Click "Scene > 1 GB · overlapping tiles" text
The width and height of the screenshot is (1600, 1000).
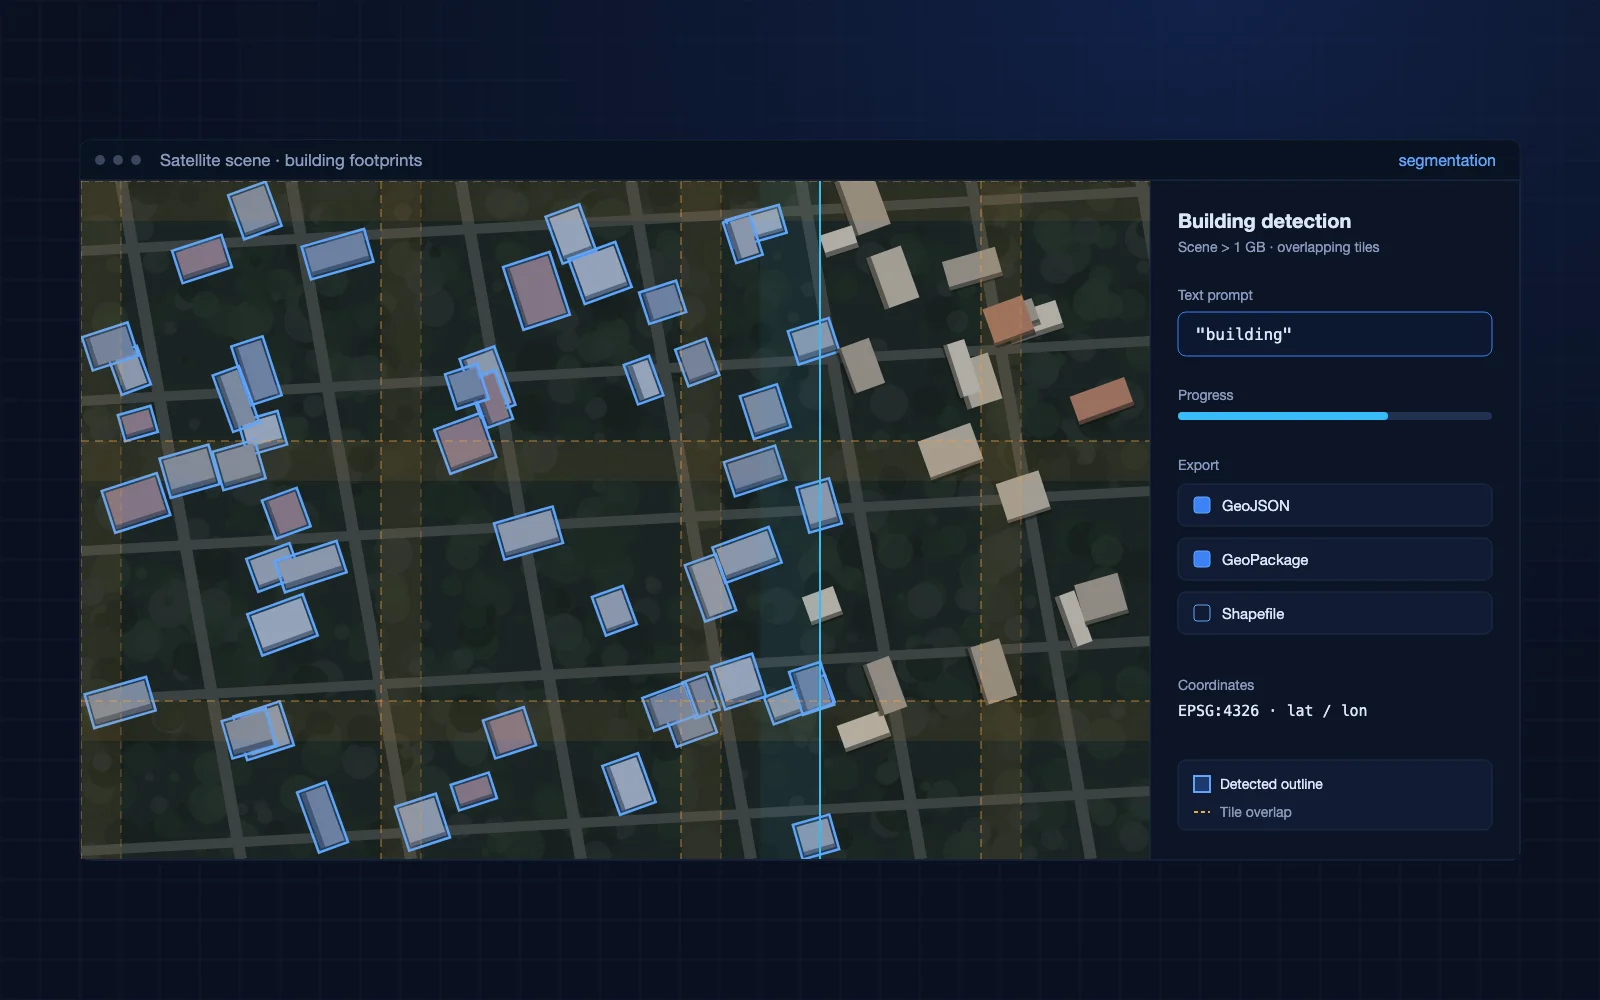click(x=1278, y=247)
